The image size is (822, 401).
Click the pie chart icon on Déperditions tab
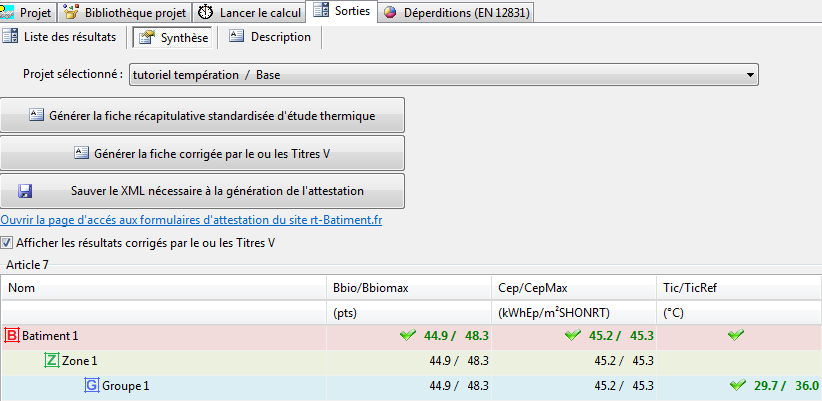tap(389, 13)
